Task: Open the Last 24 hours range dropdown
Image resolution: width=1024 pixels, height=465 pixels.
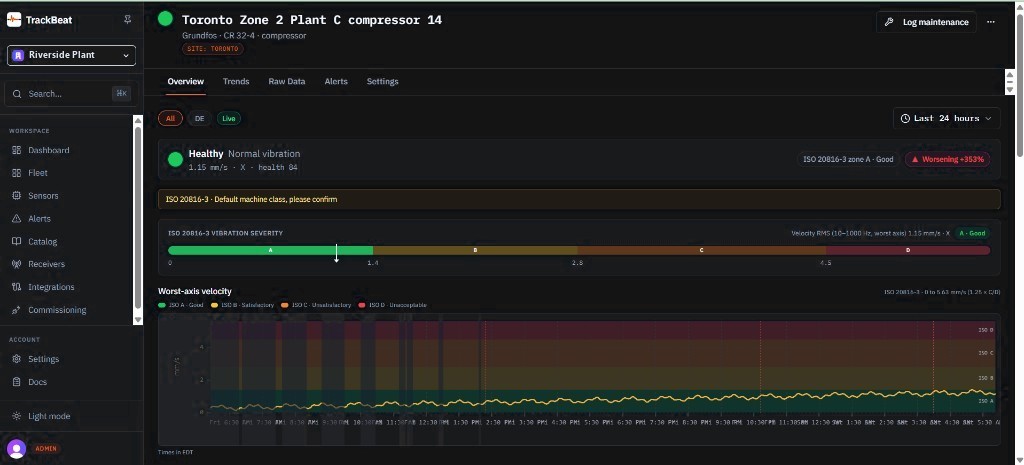Action: tap(946, 119)
